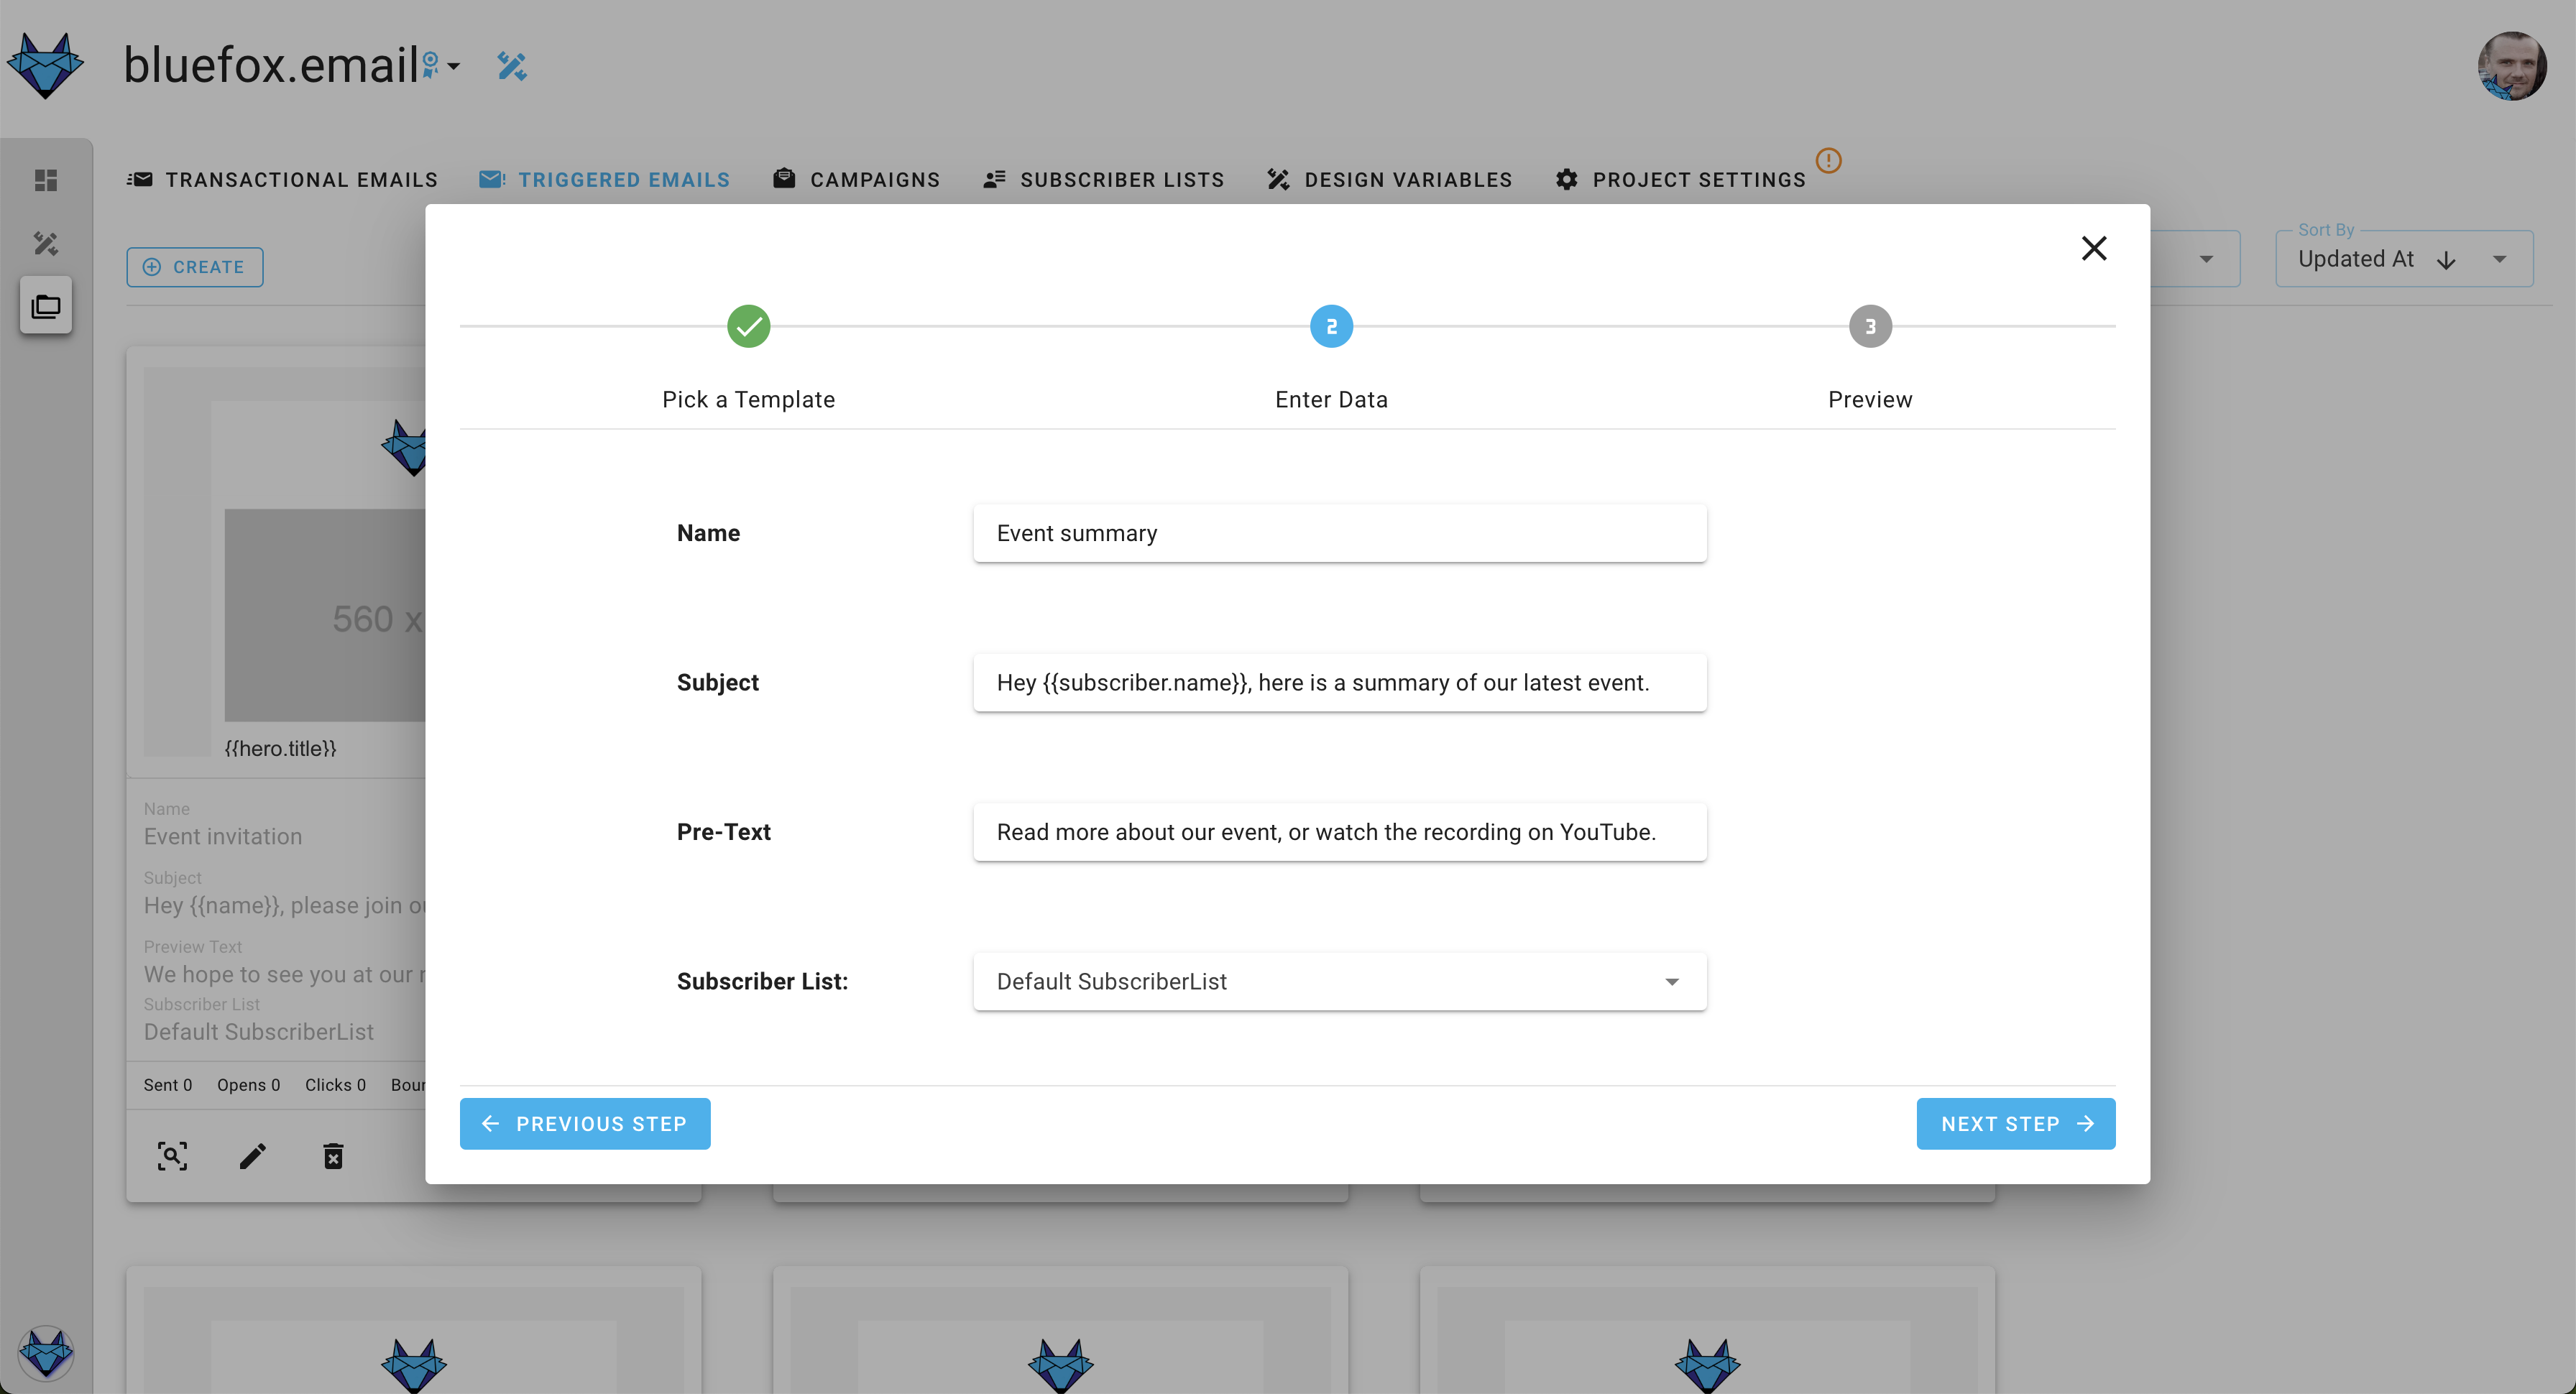Click the Opens 0 statistic
The height and width of the screenshot is (1394, 2576).
(248, 1085)
